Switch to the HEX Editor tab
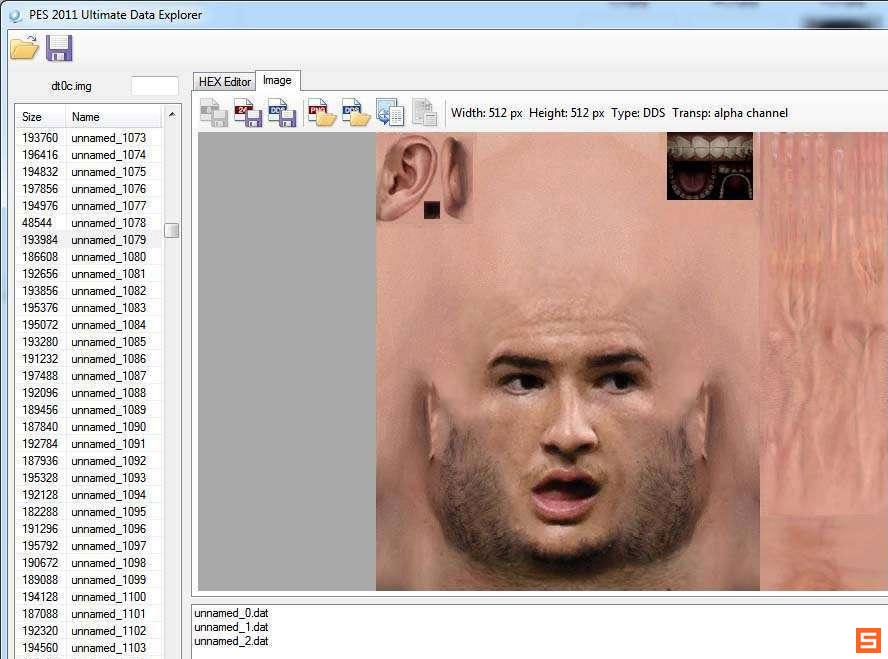 pyautogui.click(x=224, y=81)
